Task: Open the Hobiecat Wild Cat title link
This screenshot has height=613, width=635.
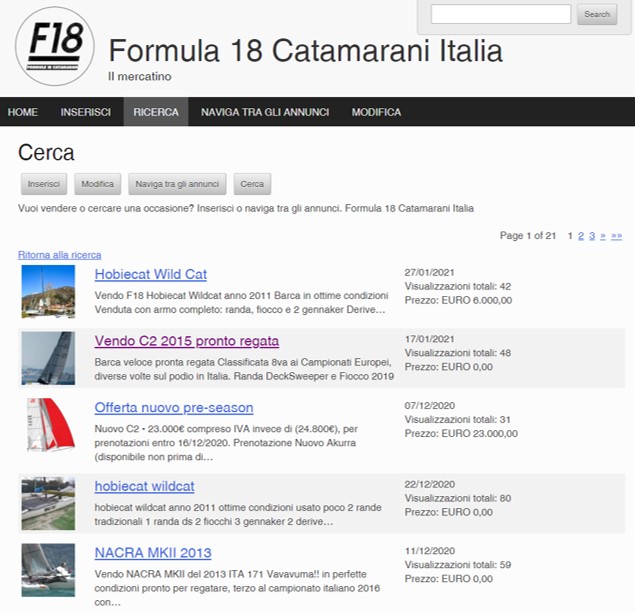Action: click(x=151, y=274)
